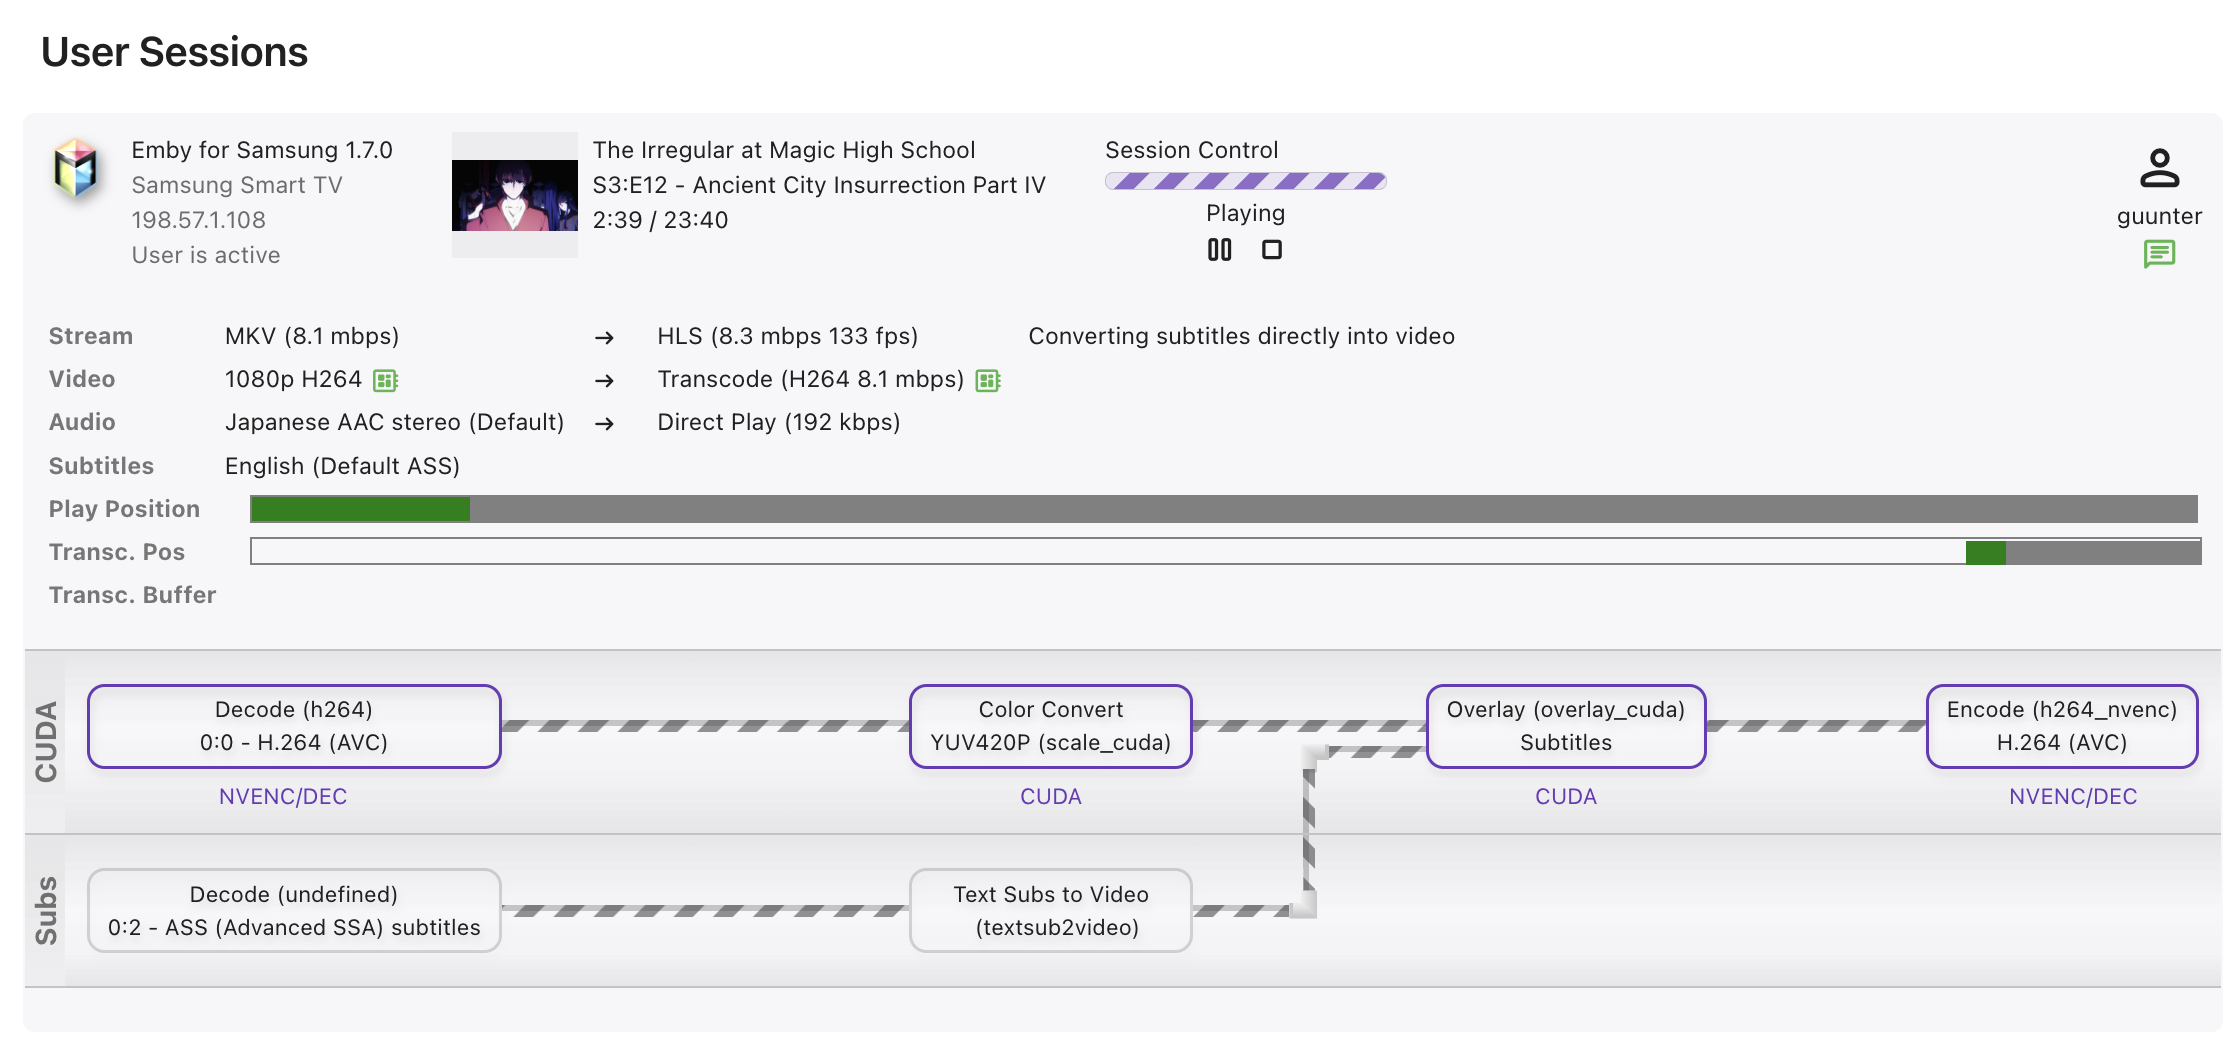This screenshot has width=2228, height=1040.
Task: Click 'Transcode (H264 8.1 mbps)' text
Action: tap(811, 380)
